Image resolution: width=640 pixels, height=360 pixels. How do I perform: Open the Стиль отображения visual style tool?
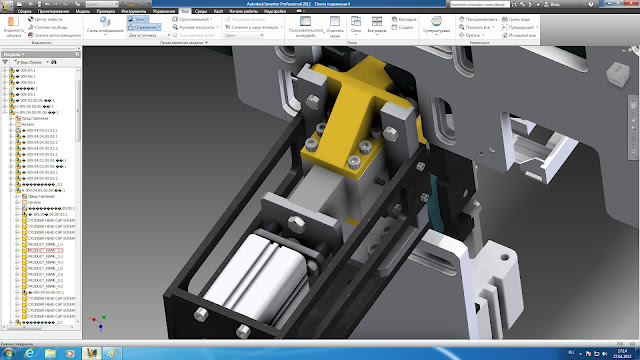[105, 25]
